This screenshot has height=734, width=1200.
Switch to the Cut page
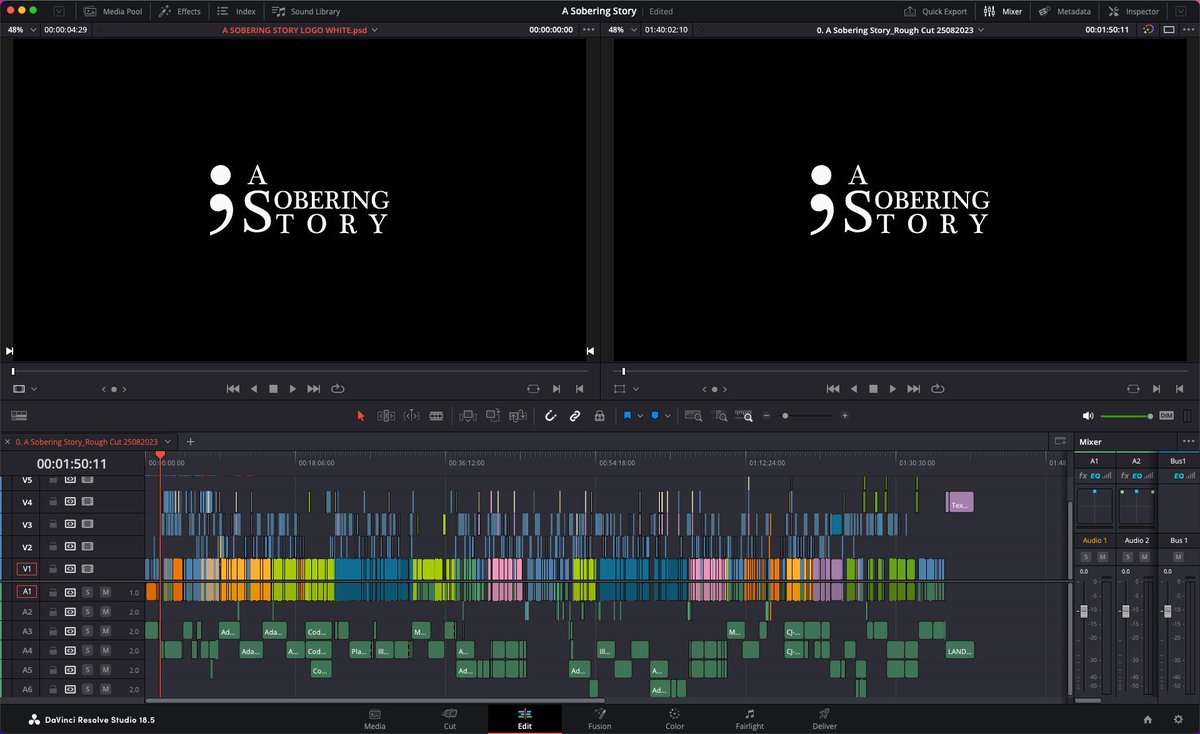click(x=450, y=719)
